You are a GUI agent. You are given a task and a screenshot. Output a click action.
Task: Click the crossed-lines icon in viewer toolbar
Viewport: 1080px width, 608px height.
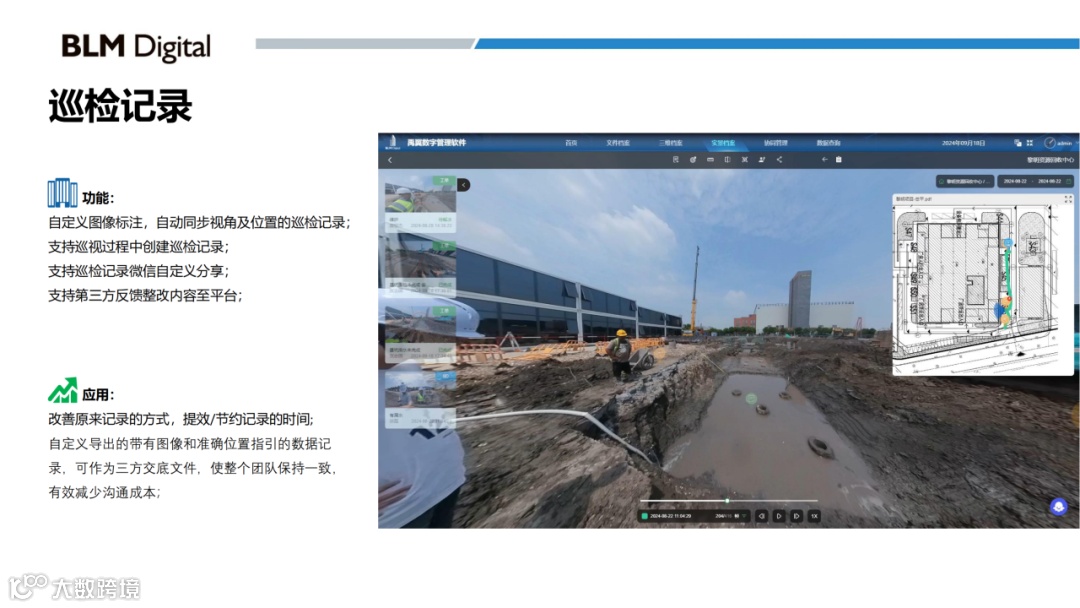point(745,160)
